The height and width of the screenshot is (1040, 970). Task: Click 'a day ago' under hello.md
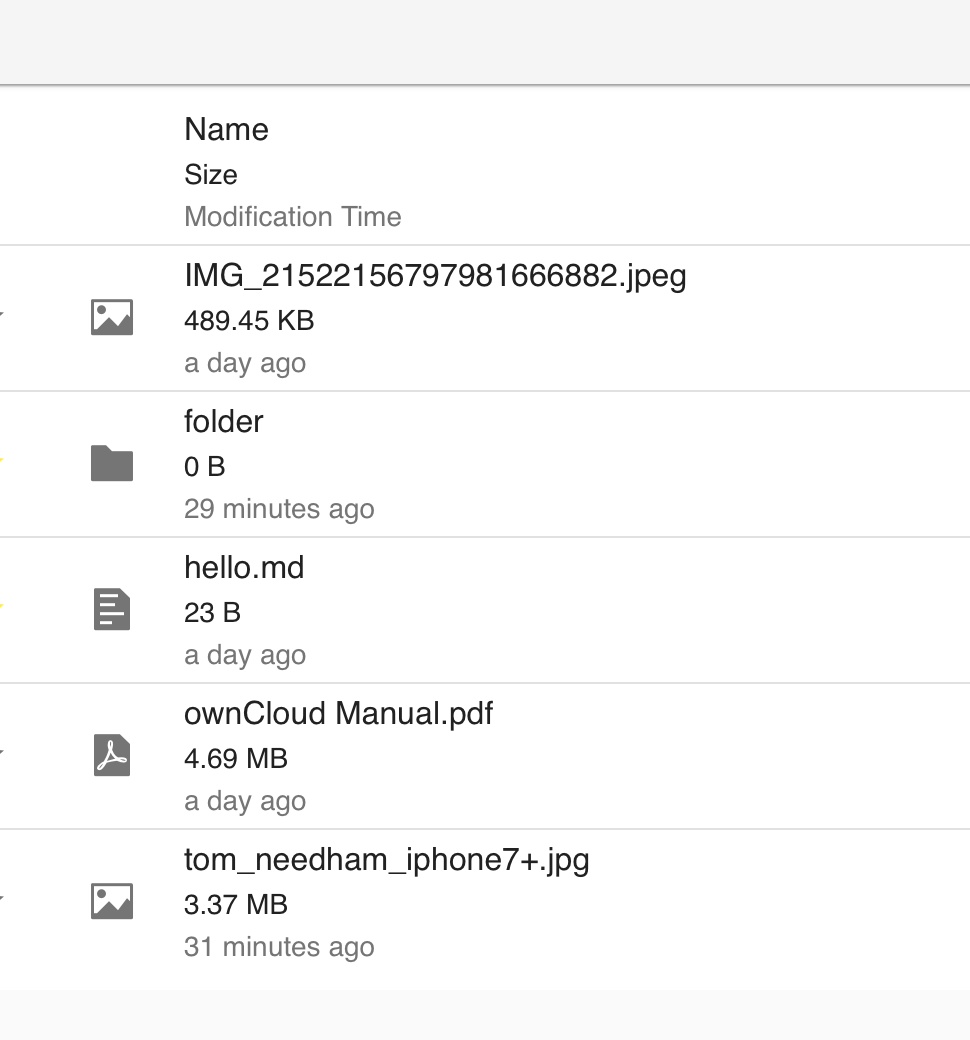pyautogui.click(x=245, y=655)
